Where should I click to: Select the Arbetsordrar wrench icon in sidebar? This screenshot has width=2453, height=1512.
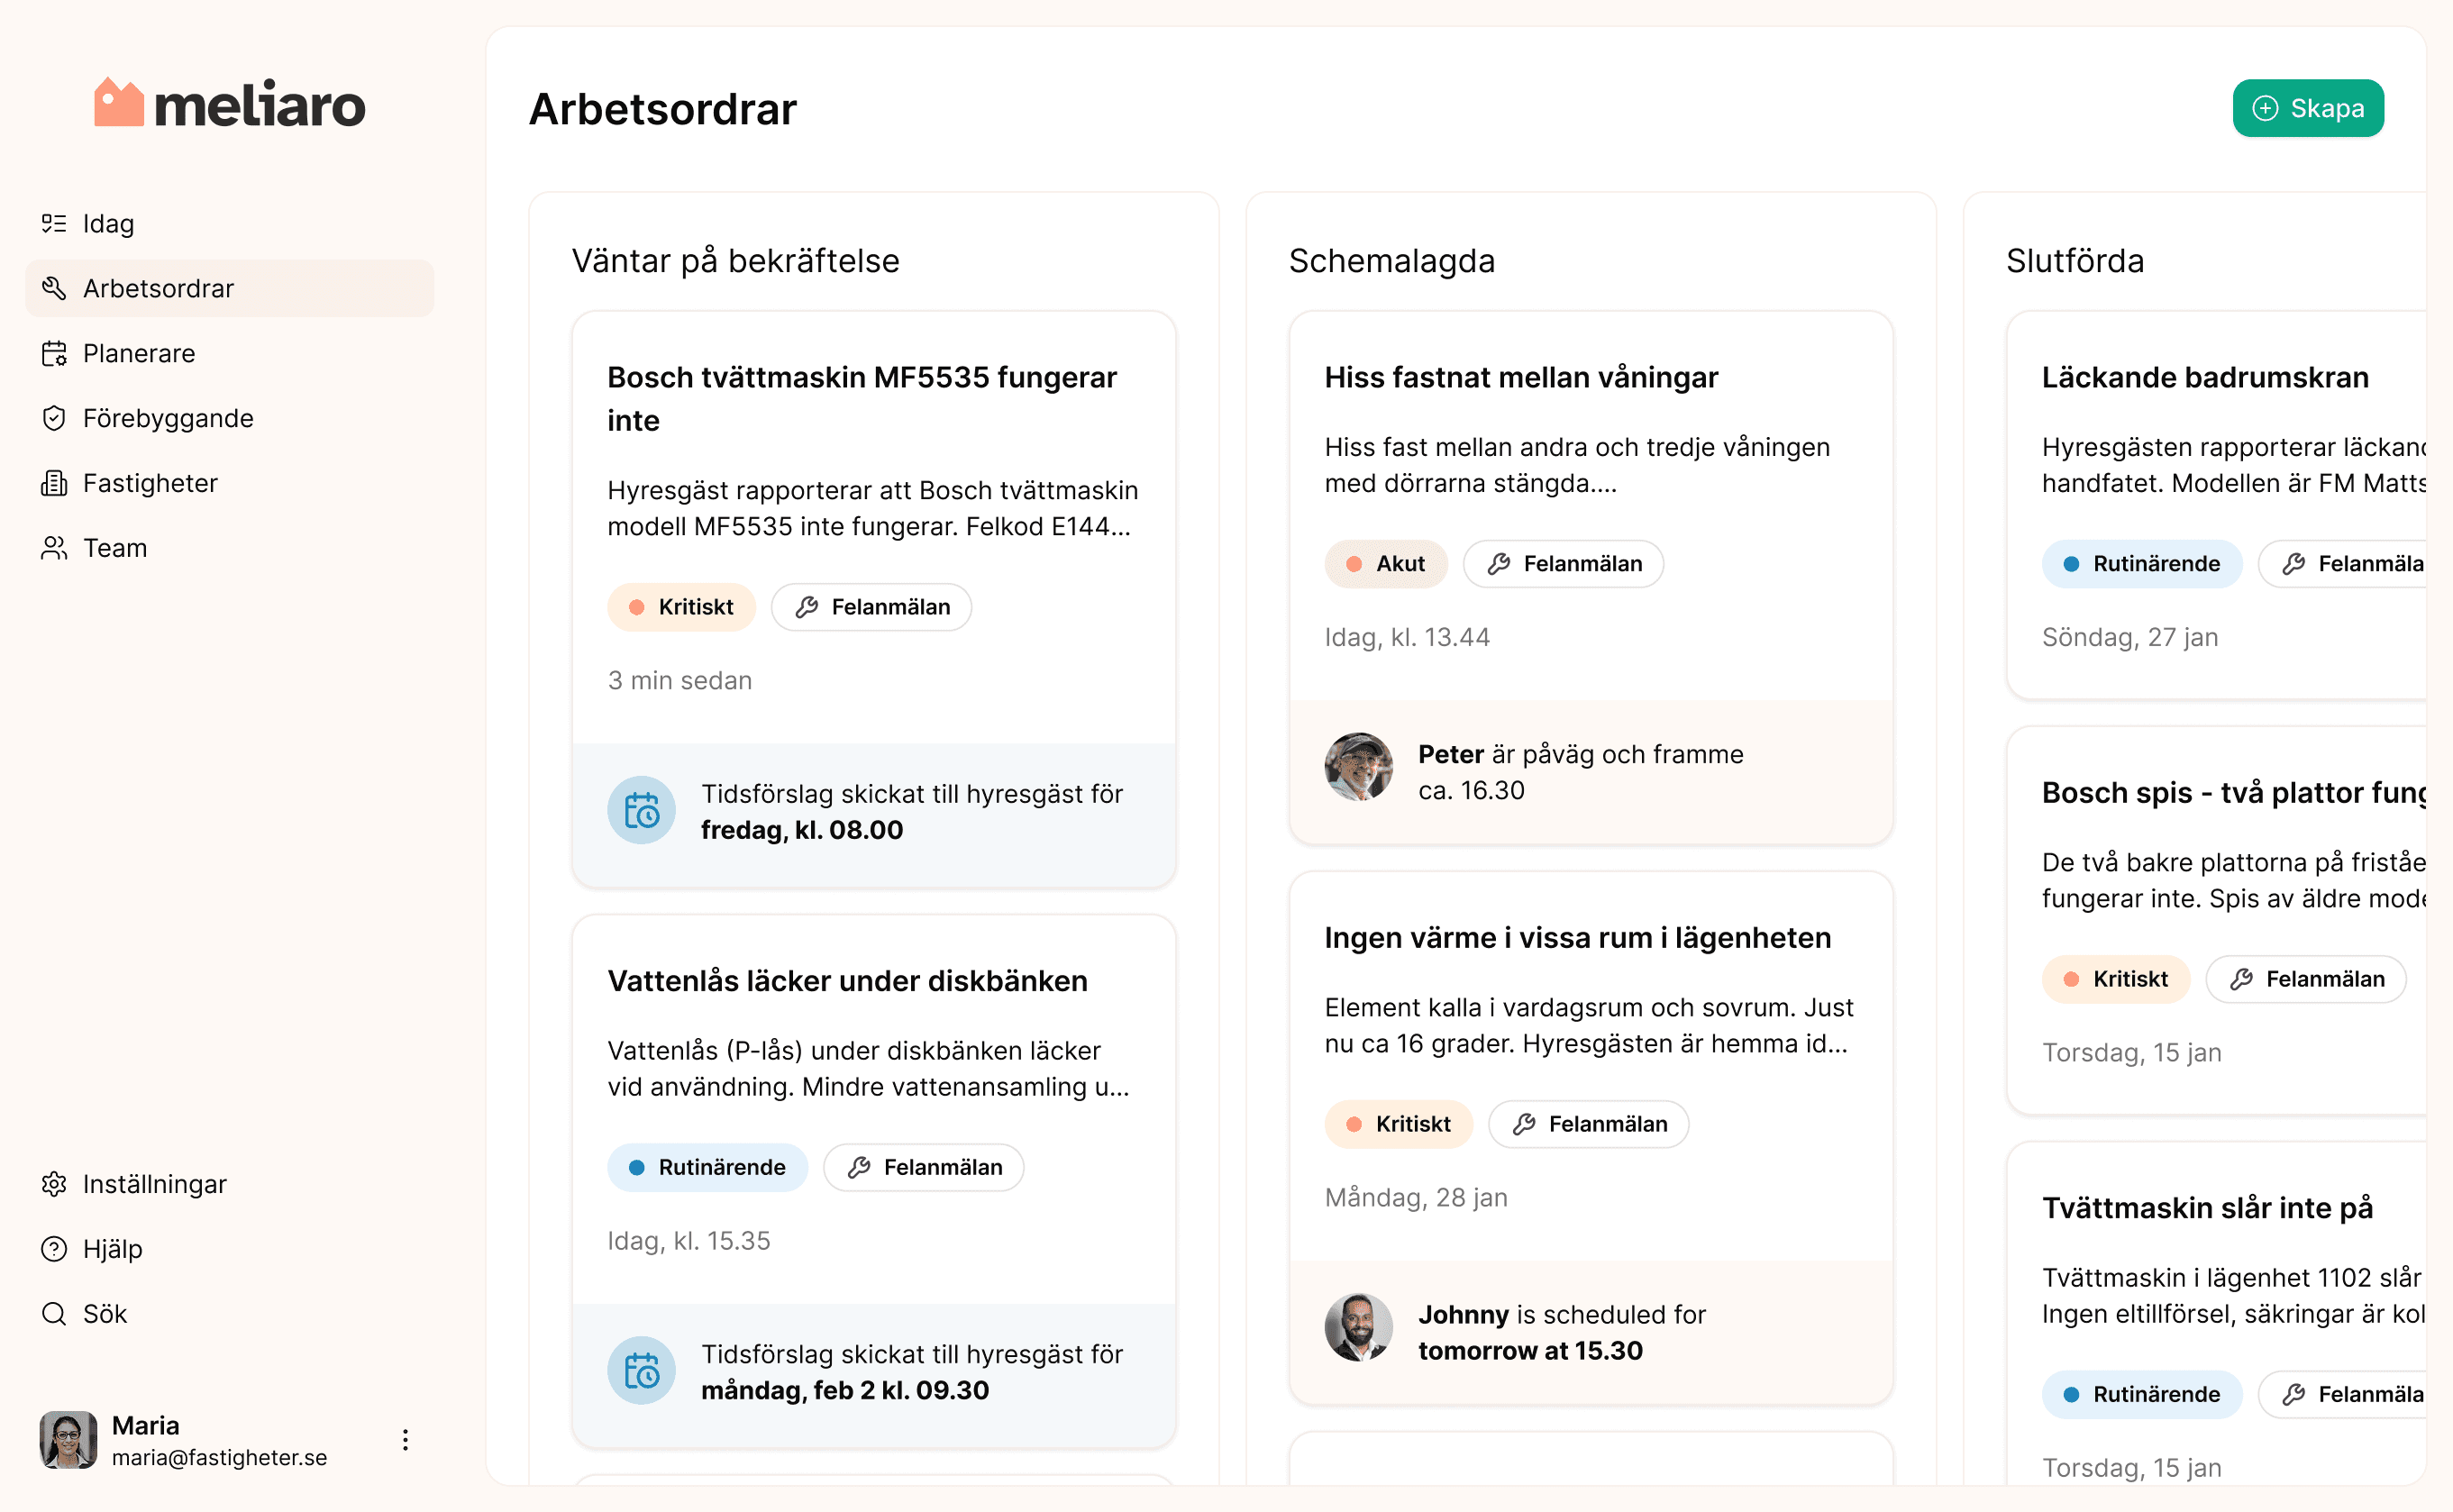(x=55, y=288)
